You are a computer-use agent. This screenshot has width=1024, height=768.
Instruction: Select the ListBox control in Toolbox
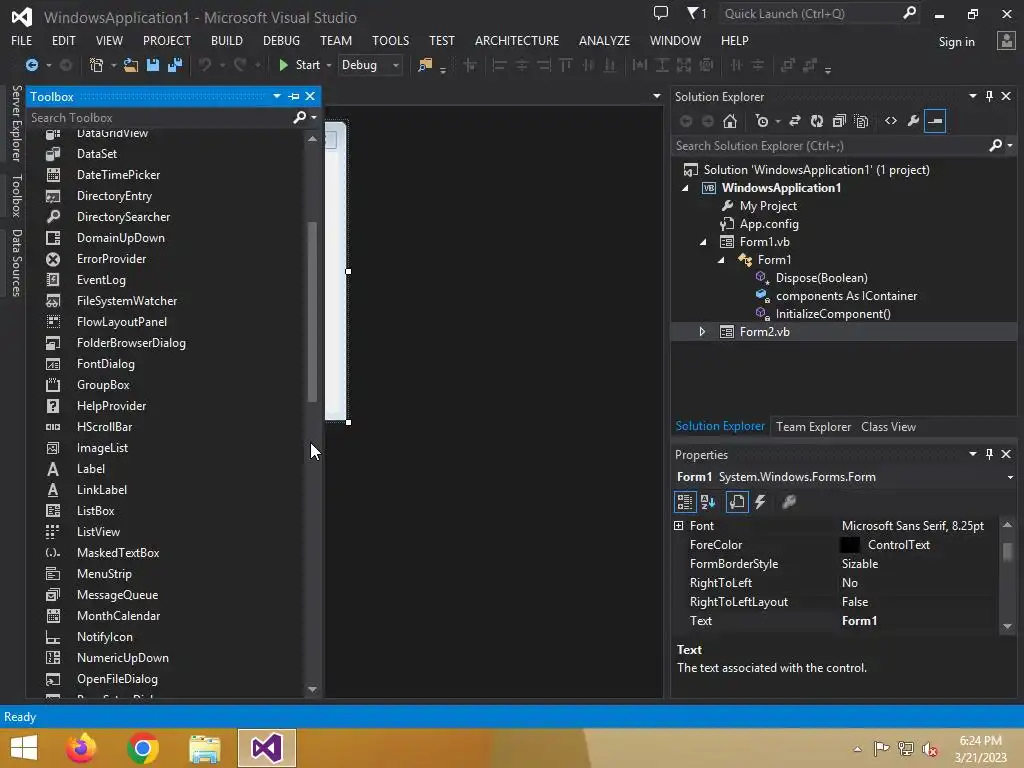(95, 511)
